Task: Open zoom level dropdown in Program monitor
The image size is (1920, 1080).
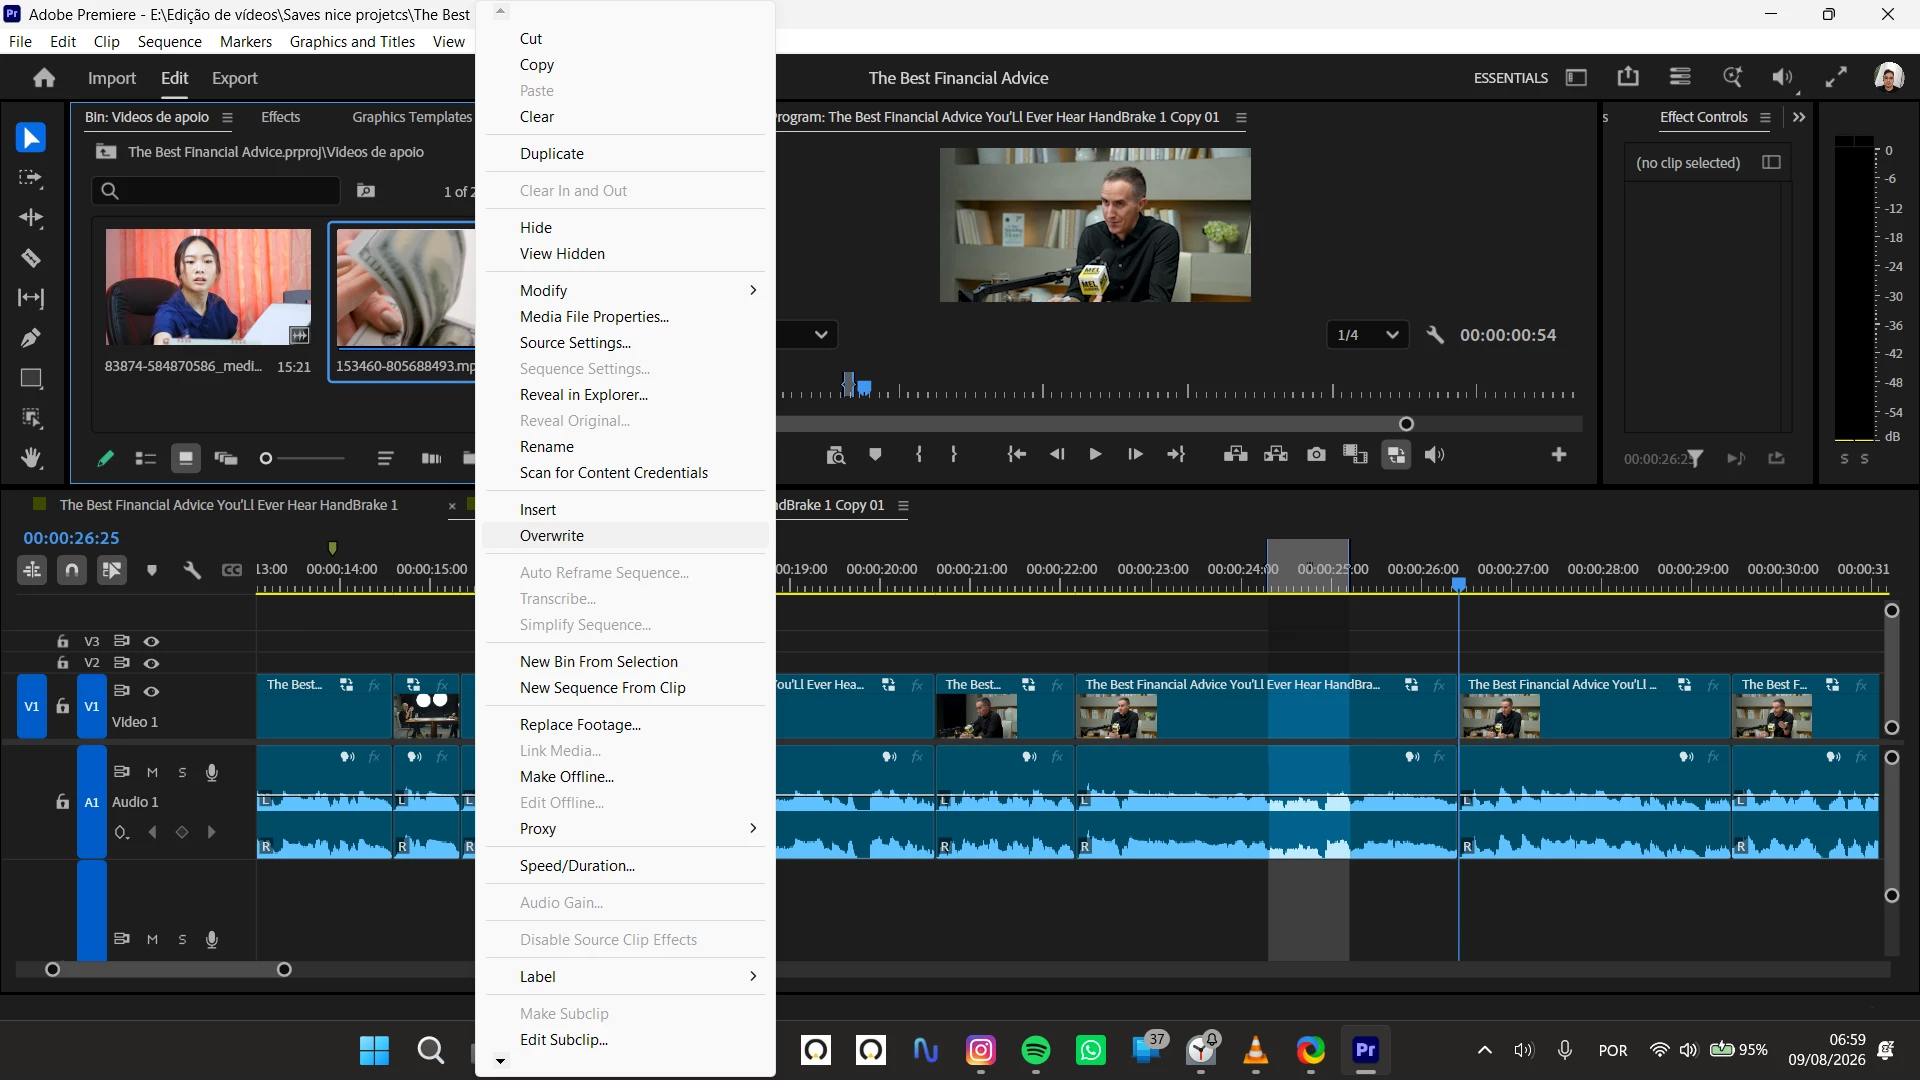Action: pyautogui.click(x=808, y=335)
